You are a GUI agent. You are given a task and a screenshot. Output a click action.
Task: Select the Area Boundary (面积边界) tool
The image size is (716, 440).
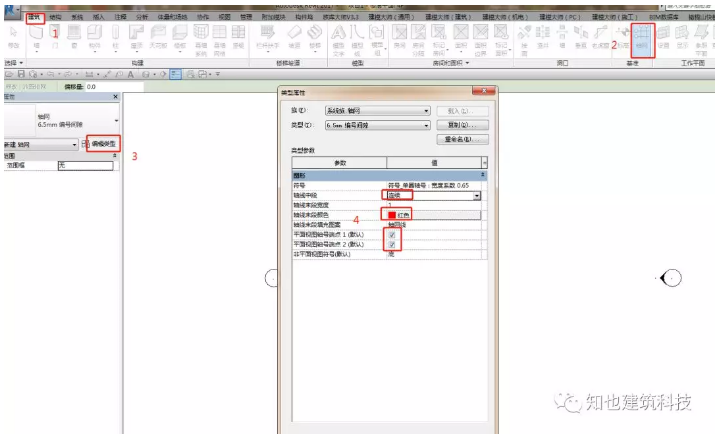[x=480, y=40]
